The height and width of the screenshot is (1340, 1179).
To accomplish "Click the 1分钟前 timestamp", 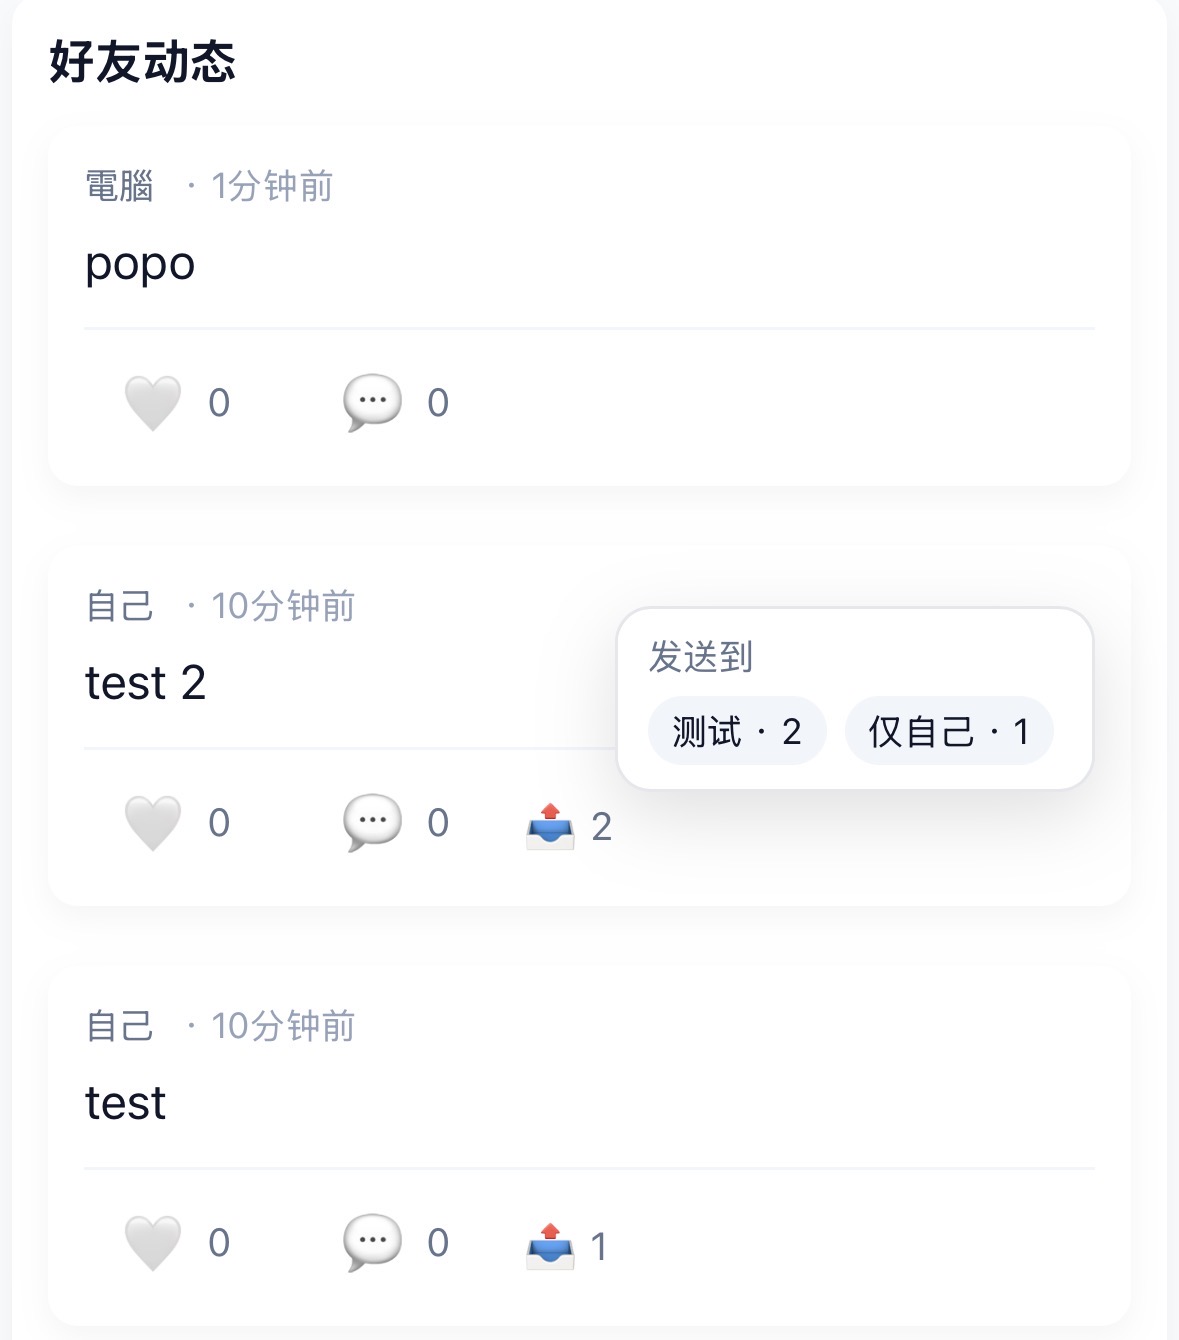I will tap(272, 186).
